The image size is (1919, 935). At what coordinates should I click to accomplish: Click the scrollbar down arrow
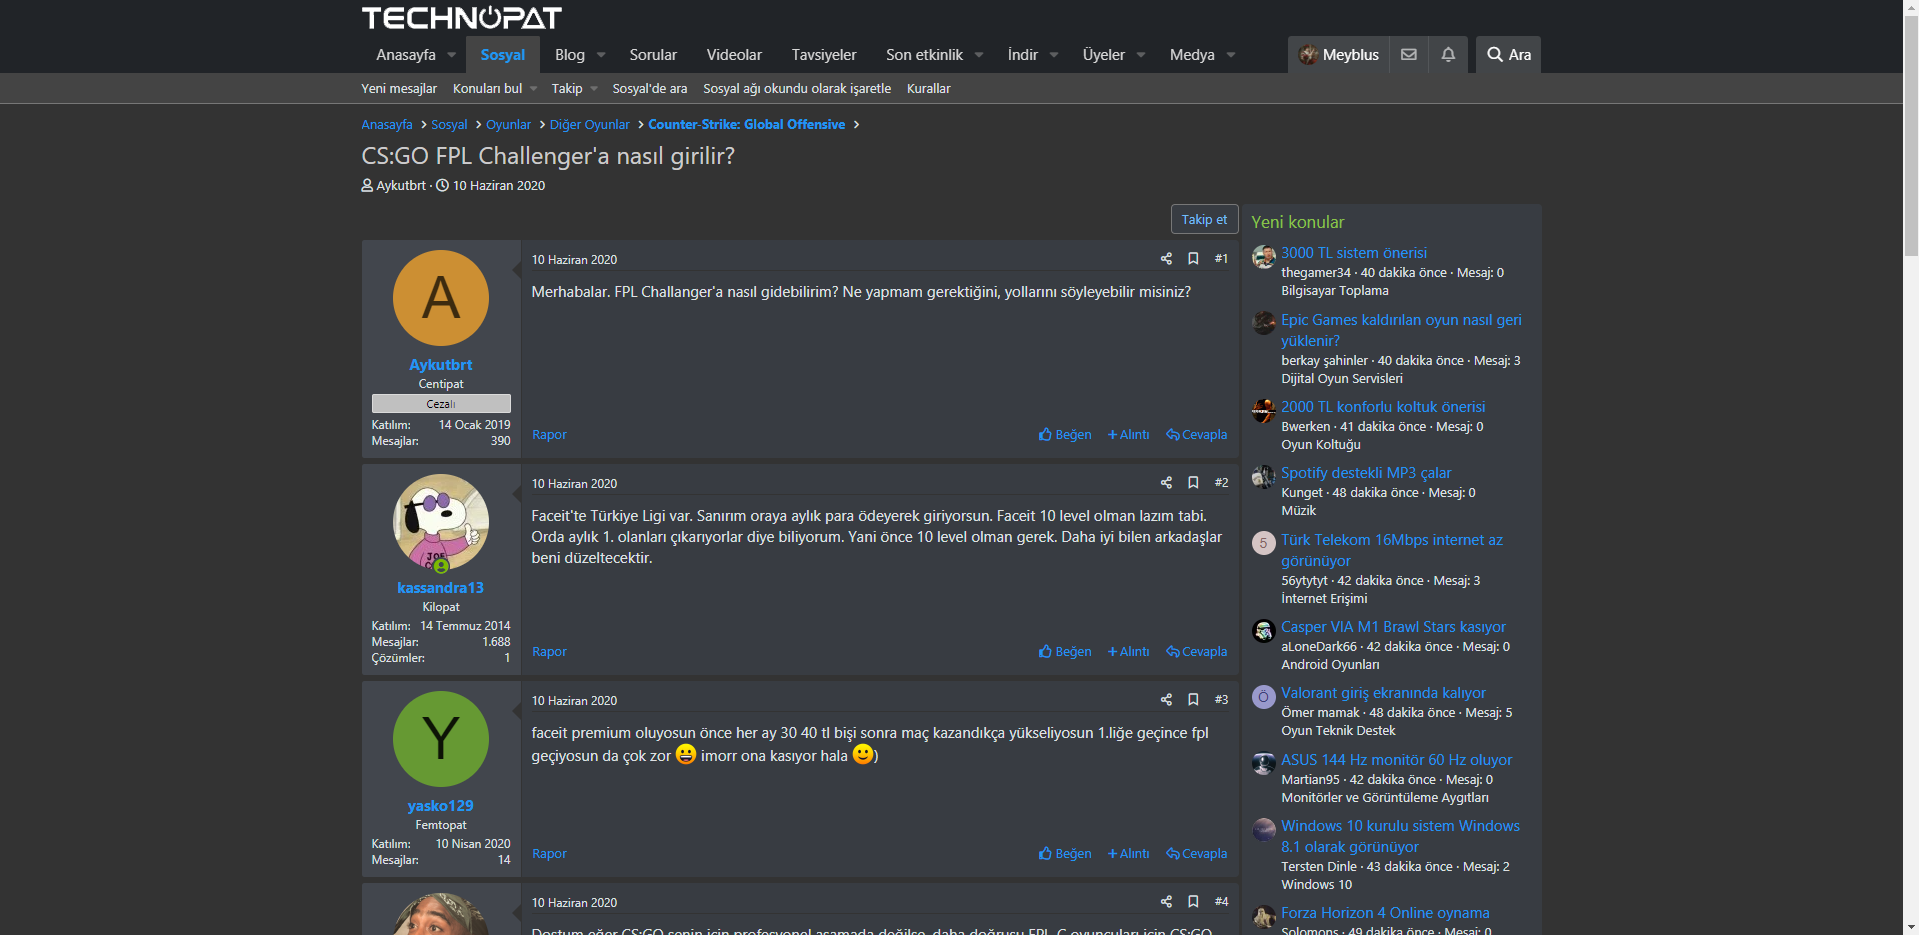tap(1911, 927)
